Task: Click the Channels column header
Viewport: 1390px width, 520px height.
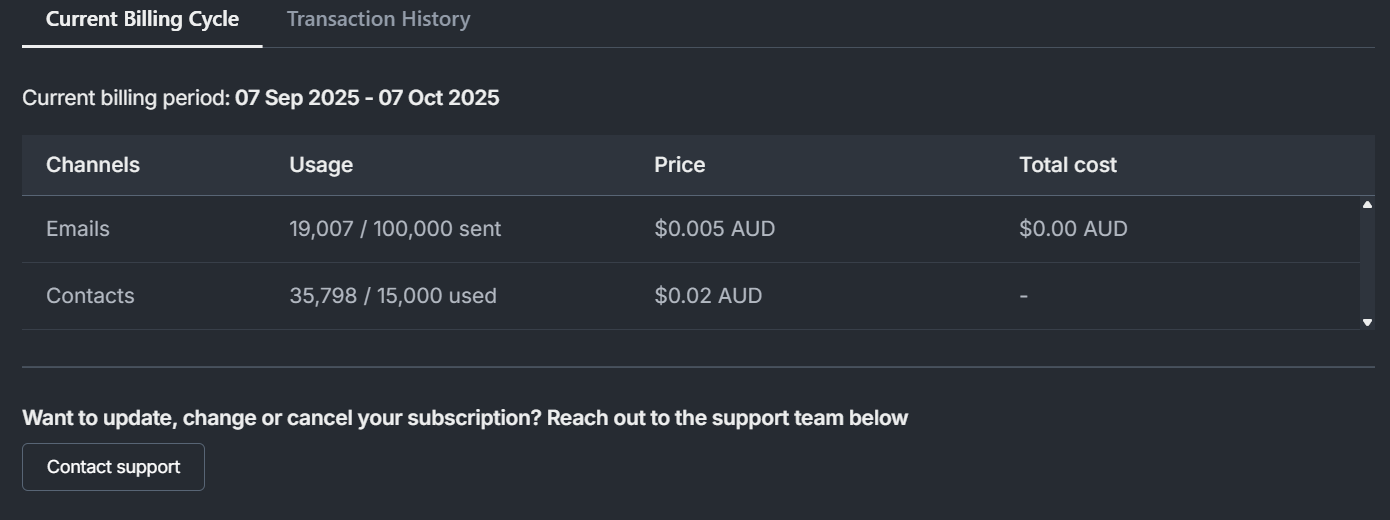Action: click(93, 165)
